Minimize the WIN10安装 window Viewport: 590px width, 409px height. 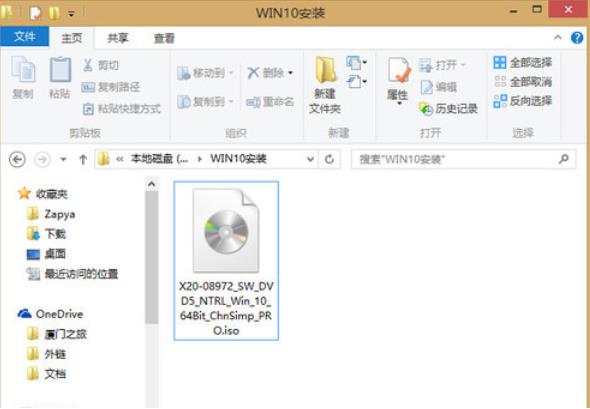click(x=513, y=11)
